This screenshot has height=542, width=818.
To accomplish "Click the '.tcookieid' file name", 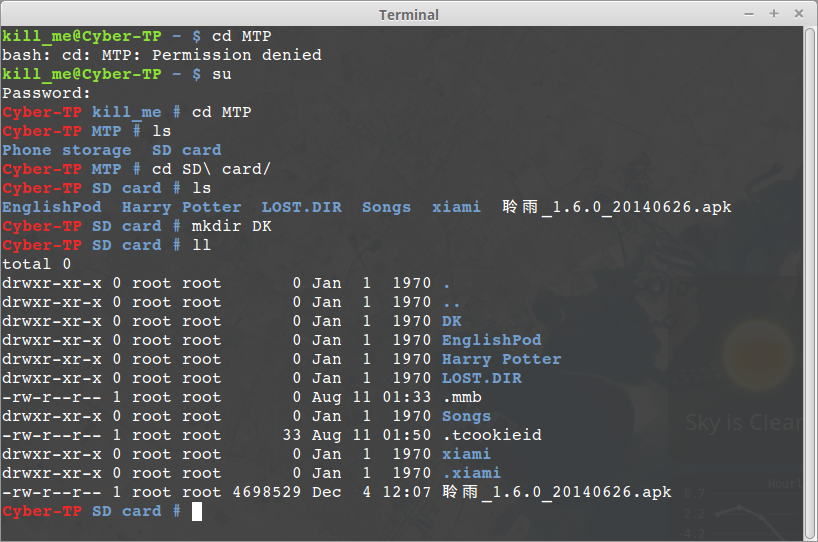I will (492, 435).
